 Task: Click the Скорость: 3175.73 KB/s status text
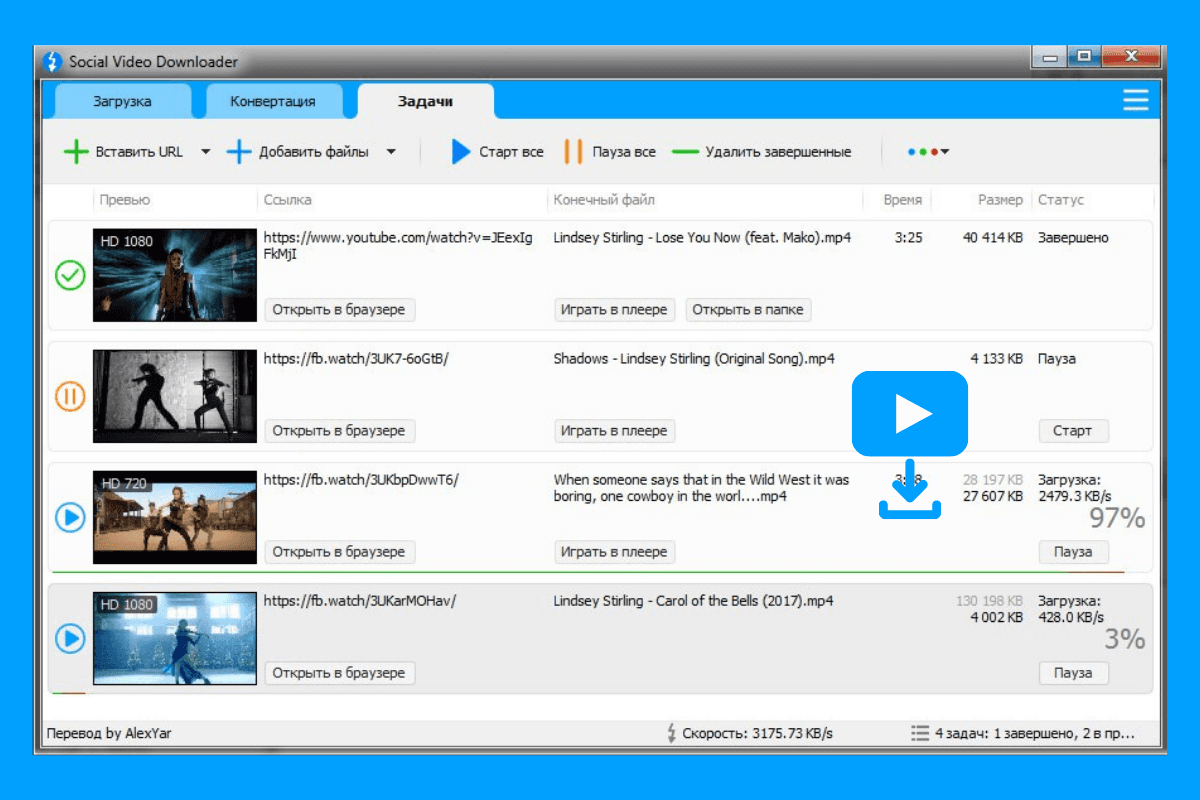757,733
